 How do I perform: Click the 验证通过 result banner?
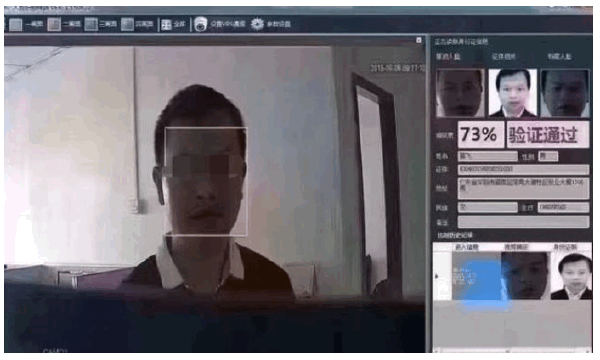pos(548,135)
